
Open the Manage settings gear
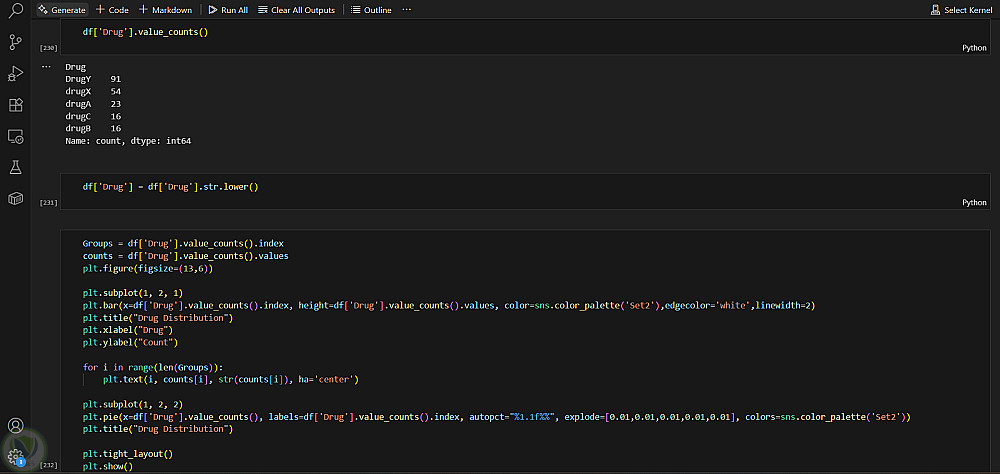tap(15, 456)
